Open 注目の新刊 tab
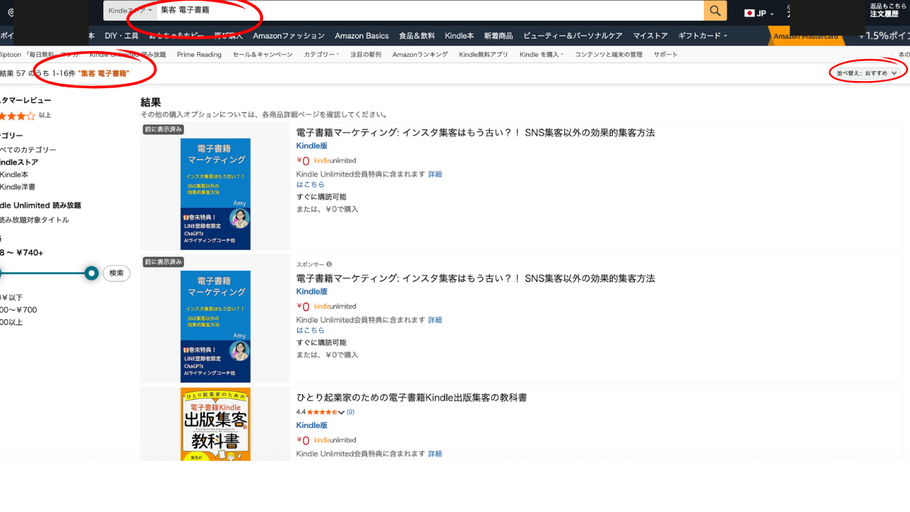The width and height of the screenshot is (910, 512). [366, 55]
